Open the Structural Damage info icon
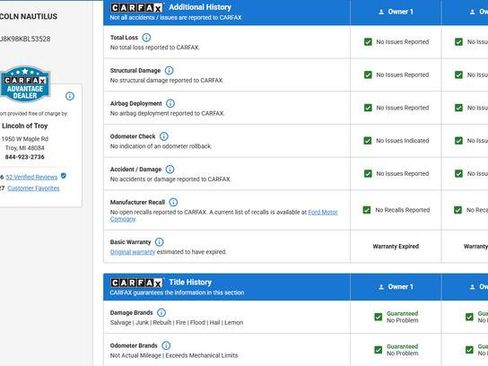The height and width of the screenshot is (366, 488). point(169,70)
